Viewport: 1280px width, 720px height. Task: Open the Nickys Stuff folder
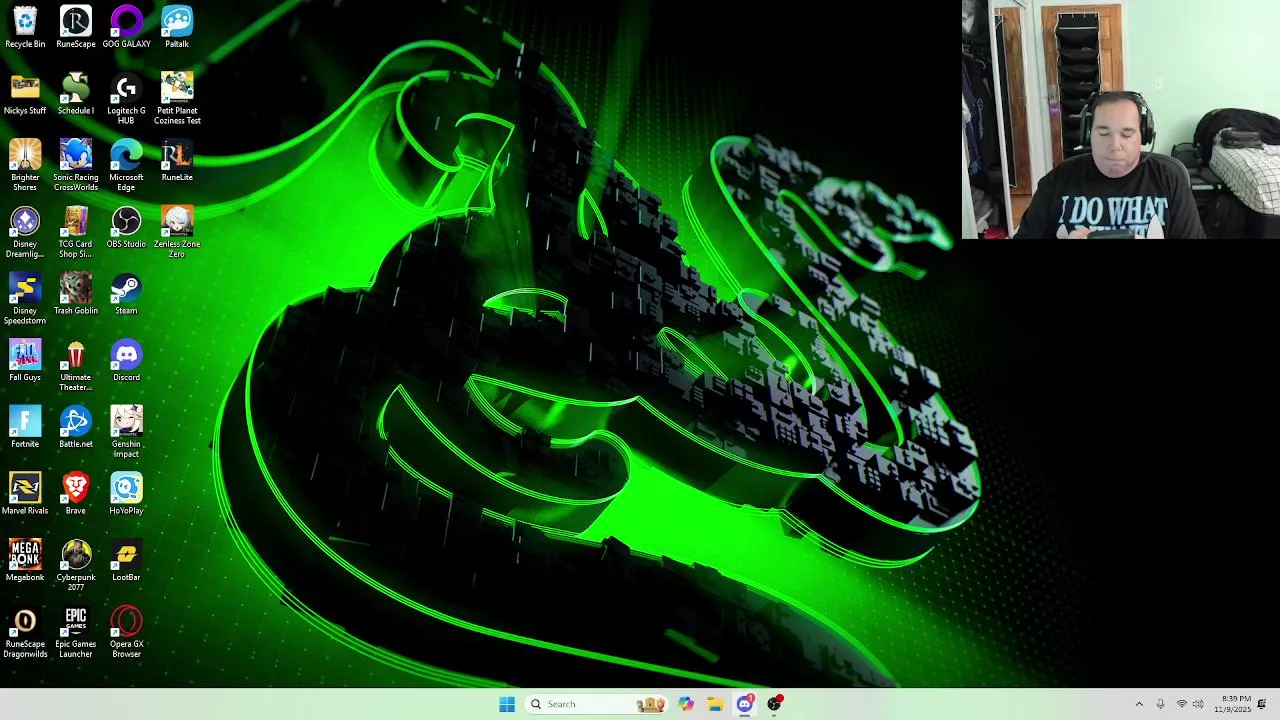[25, 94]
